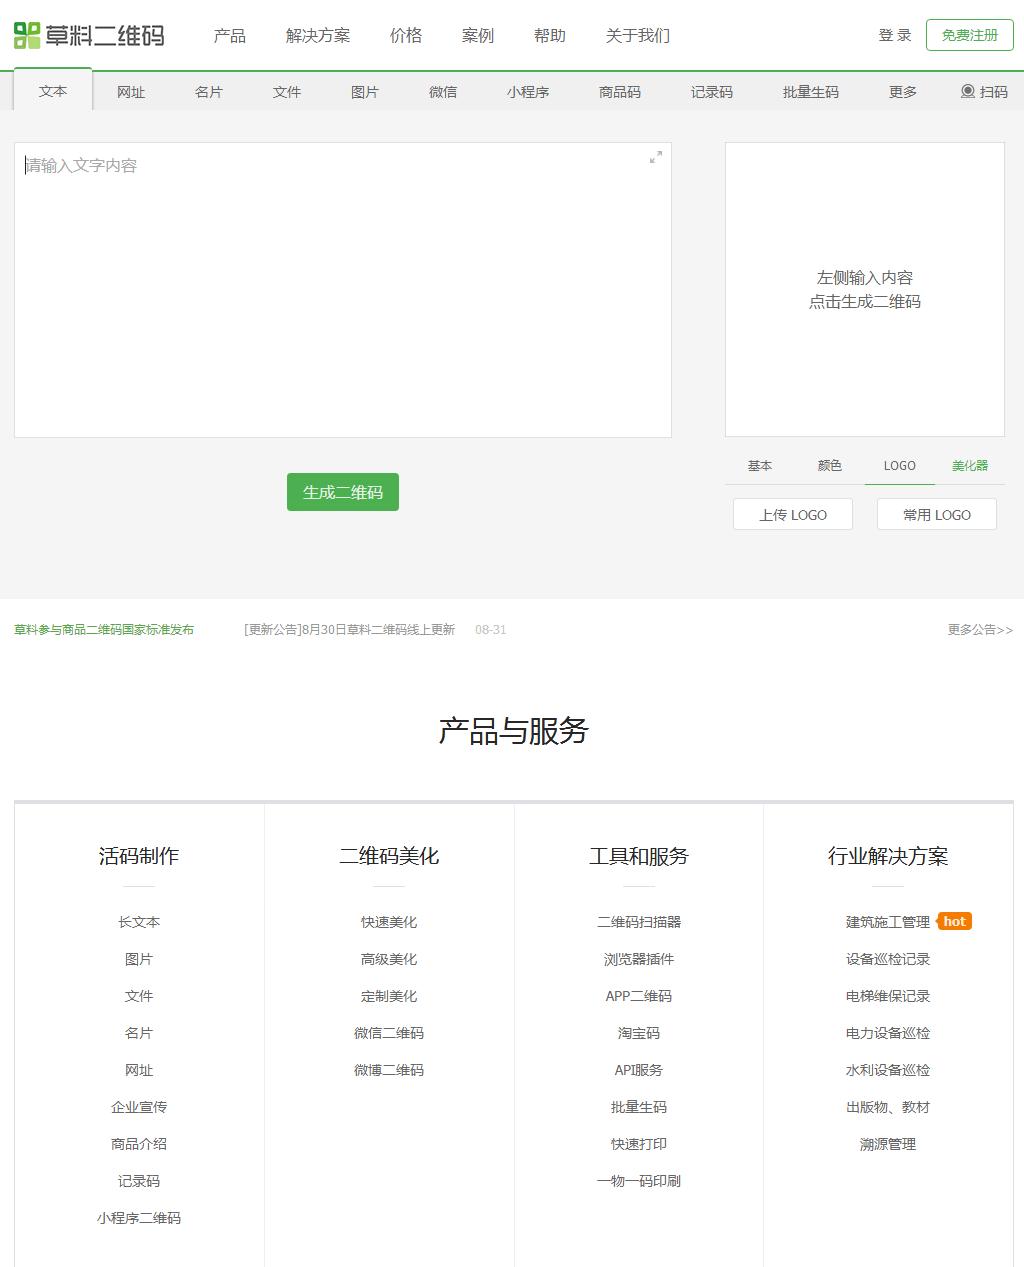Click the 常用 LOGO button

(936, 514)
